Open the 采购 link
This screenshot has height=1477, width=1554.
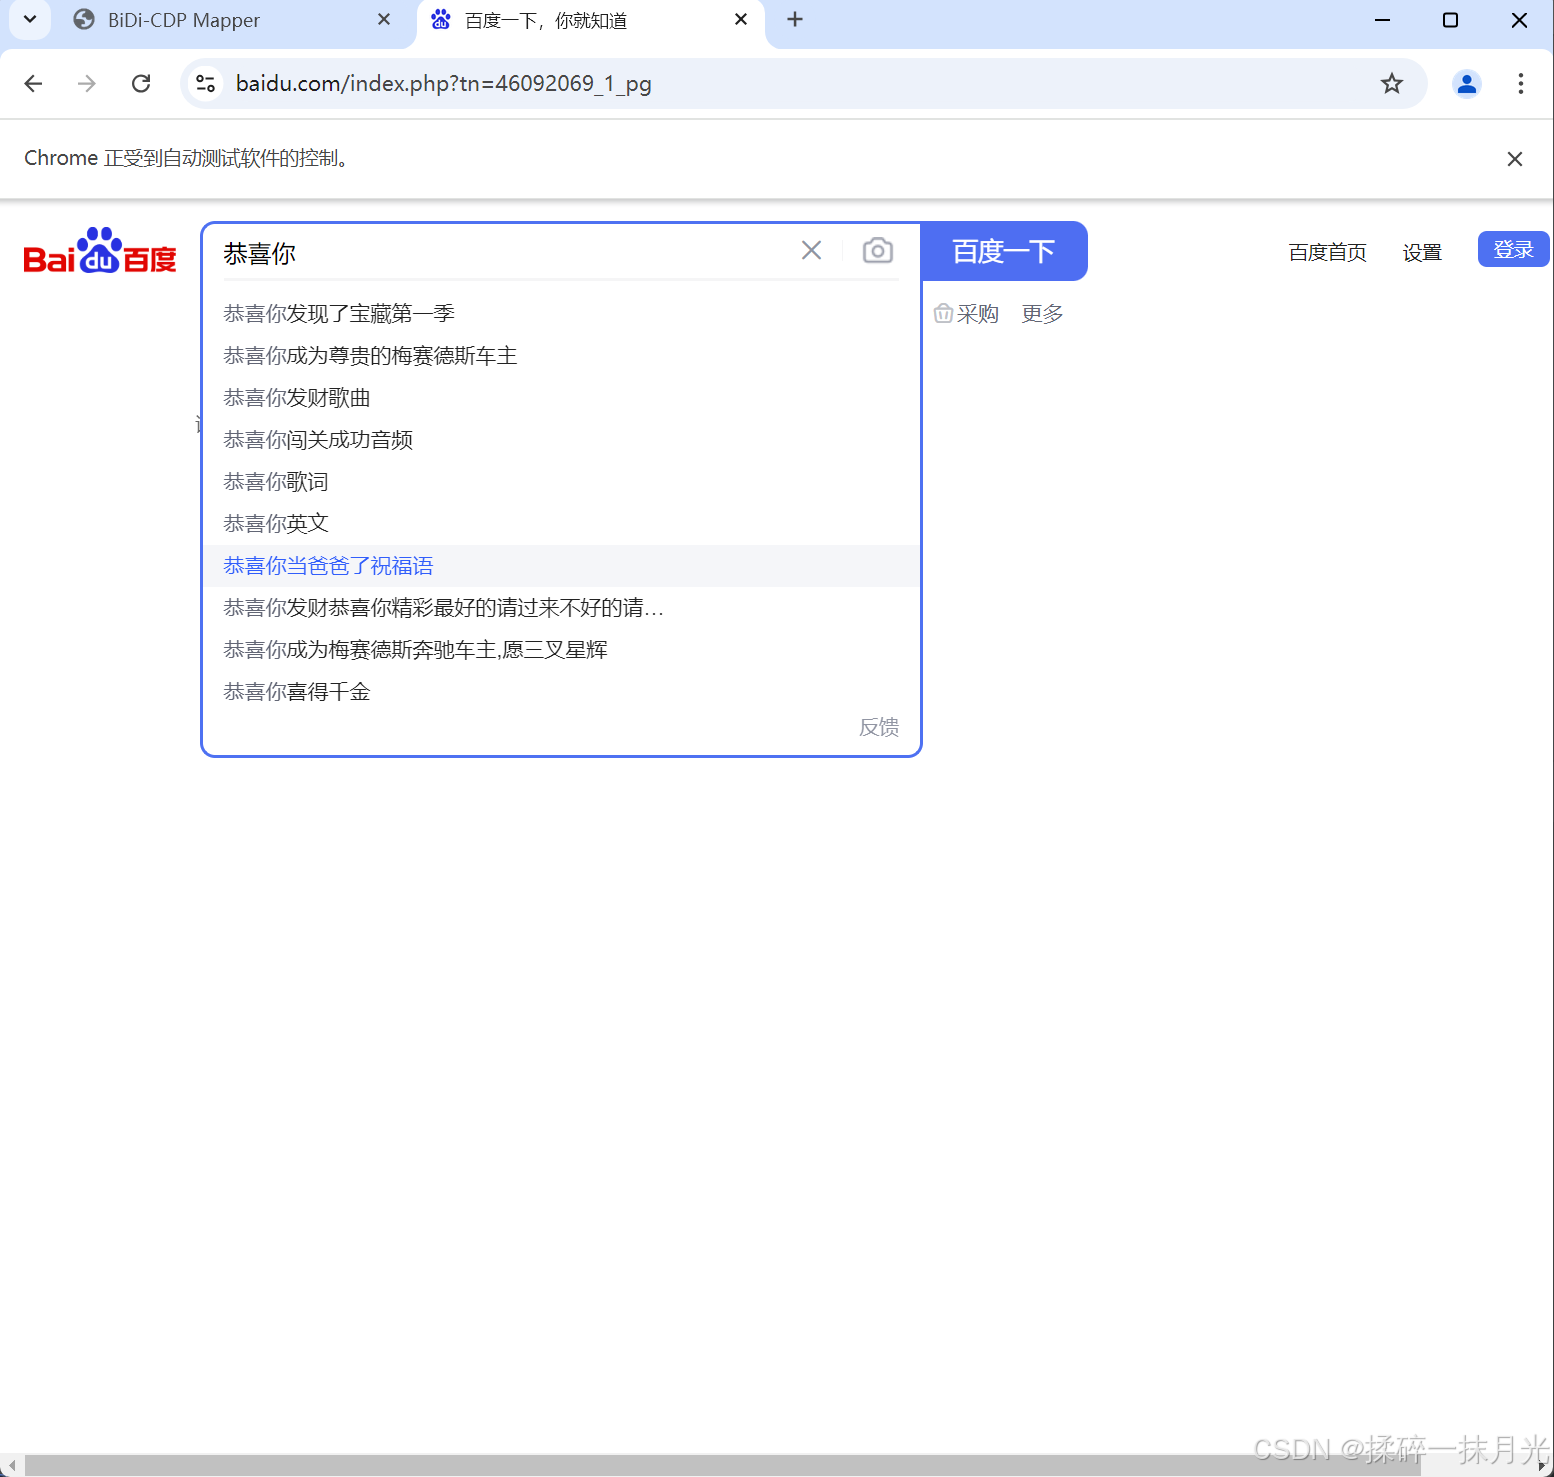966,314
